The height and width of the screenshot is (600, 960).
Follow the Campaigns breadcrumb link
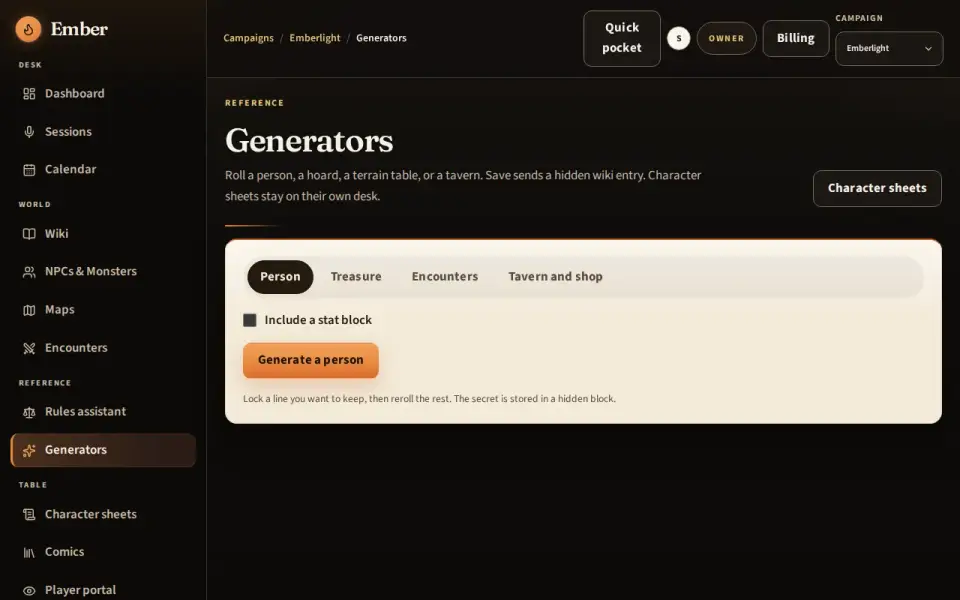pos(248,38)
